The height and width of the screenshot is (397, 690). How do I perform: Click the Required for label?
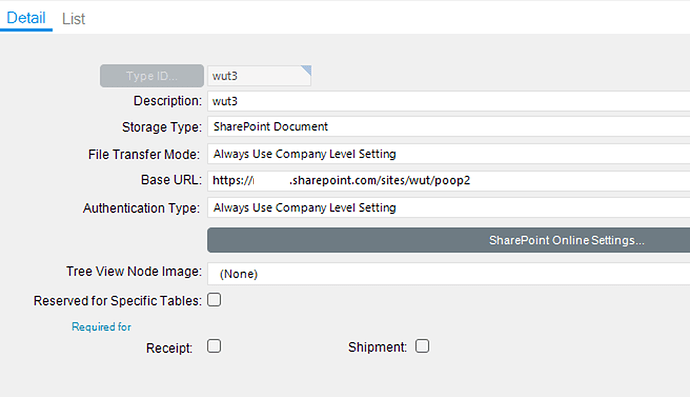point(101,327)
